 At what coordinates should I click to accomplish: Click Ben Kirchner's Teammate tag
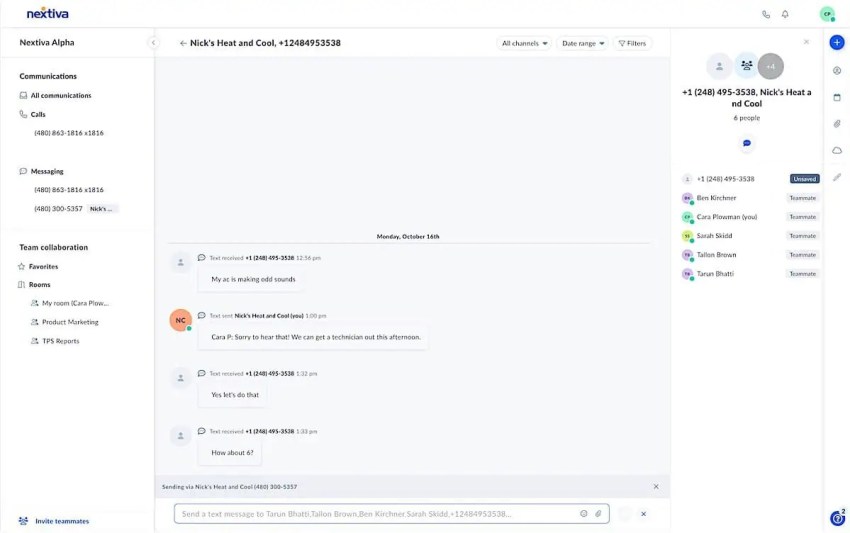click(x=803, y=198)
